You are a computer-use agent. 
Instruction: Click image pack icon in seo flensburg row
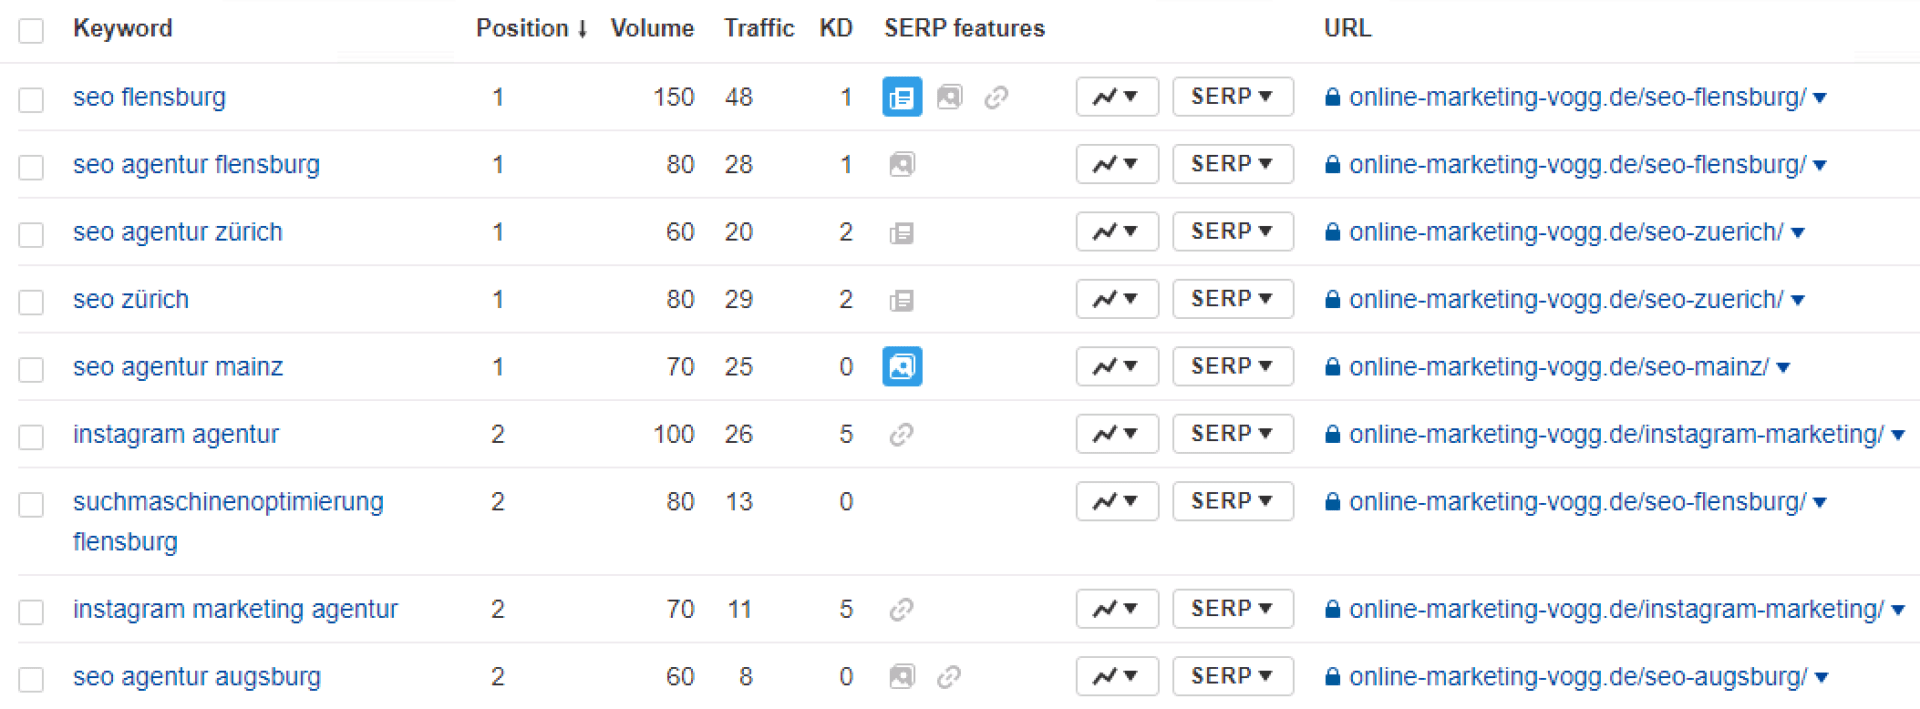949,97
